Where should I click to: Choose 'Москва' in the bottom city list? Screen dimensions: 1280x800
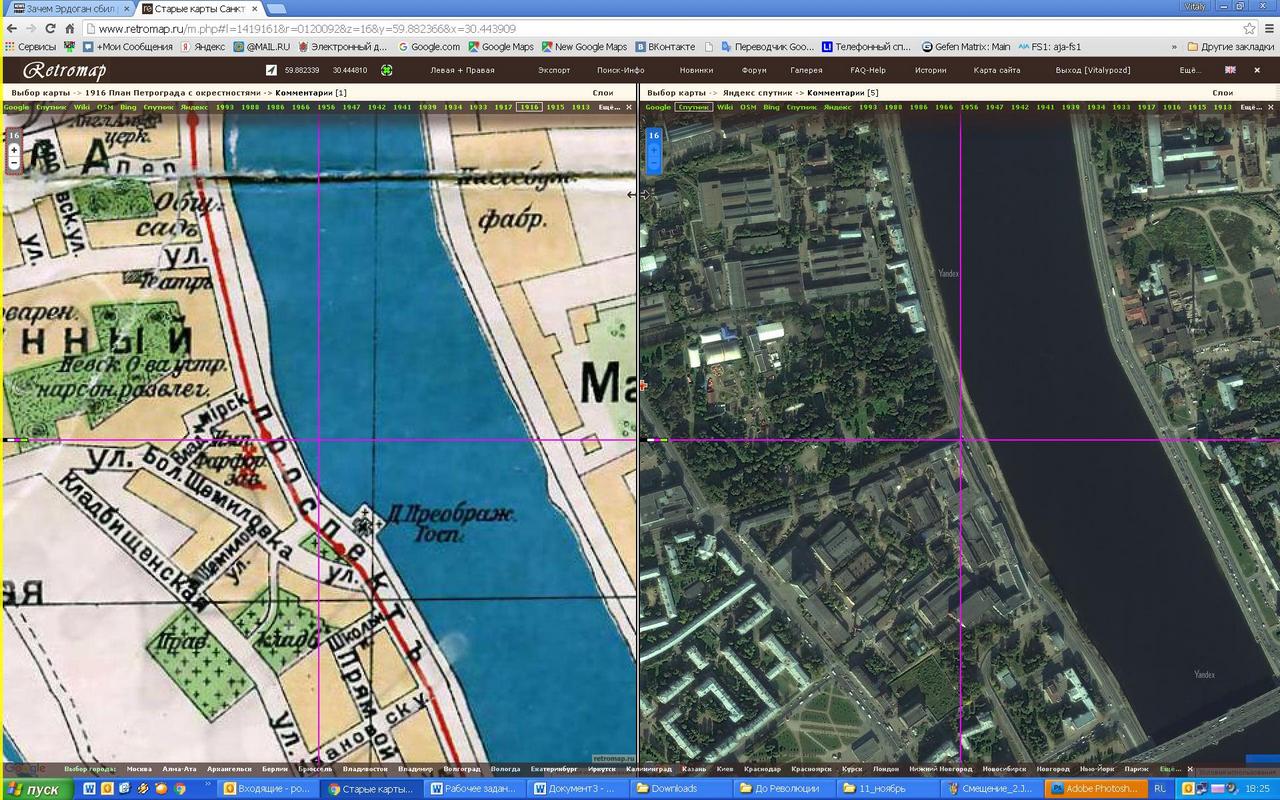139,769
